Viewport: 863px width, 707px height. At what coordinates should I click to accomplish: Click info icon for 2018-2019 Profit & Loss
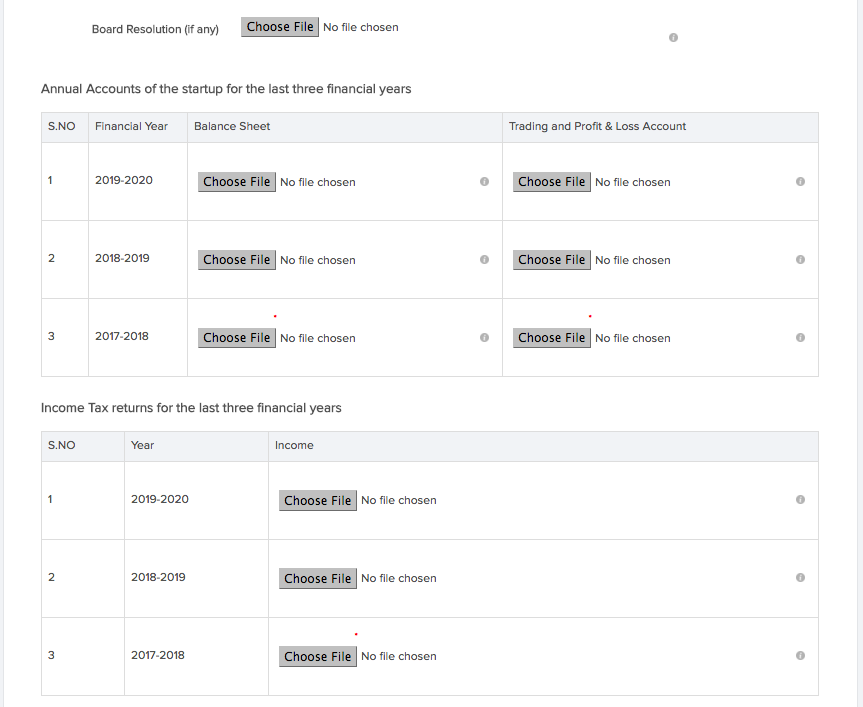point(800,260)
